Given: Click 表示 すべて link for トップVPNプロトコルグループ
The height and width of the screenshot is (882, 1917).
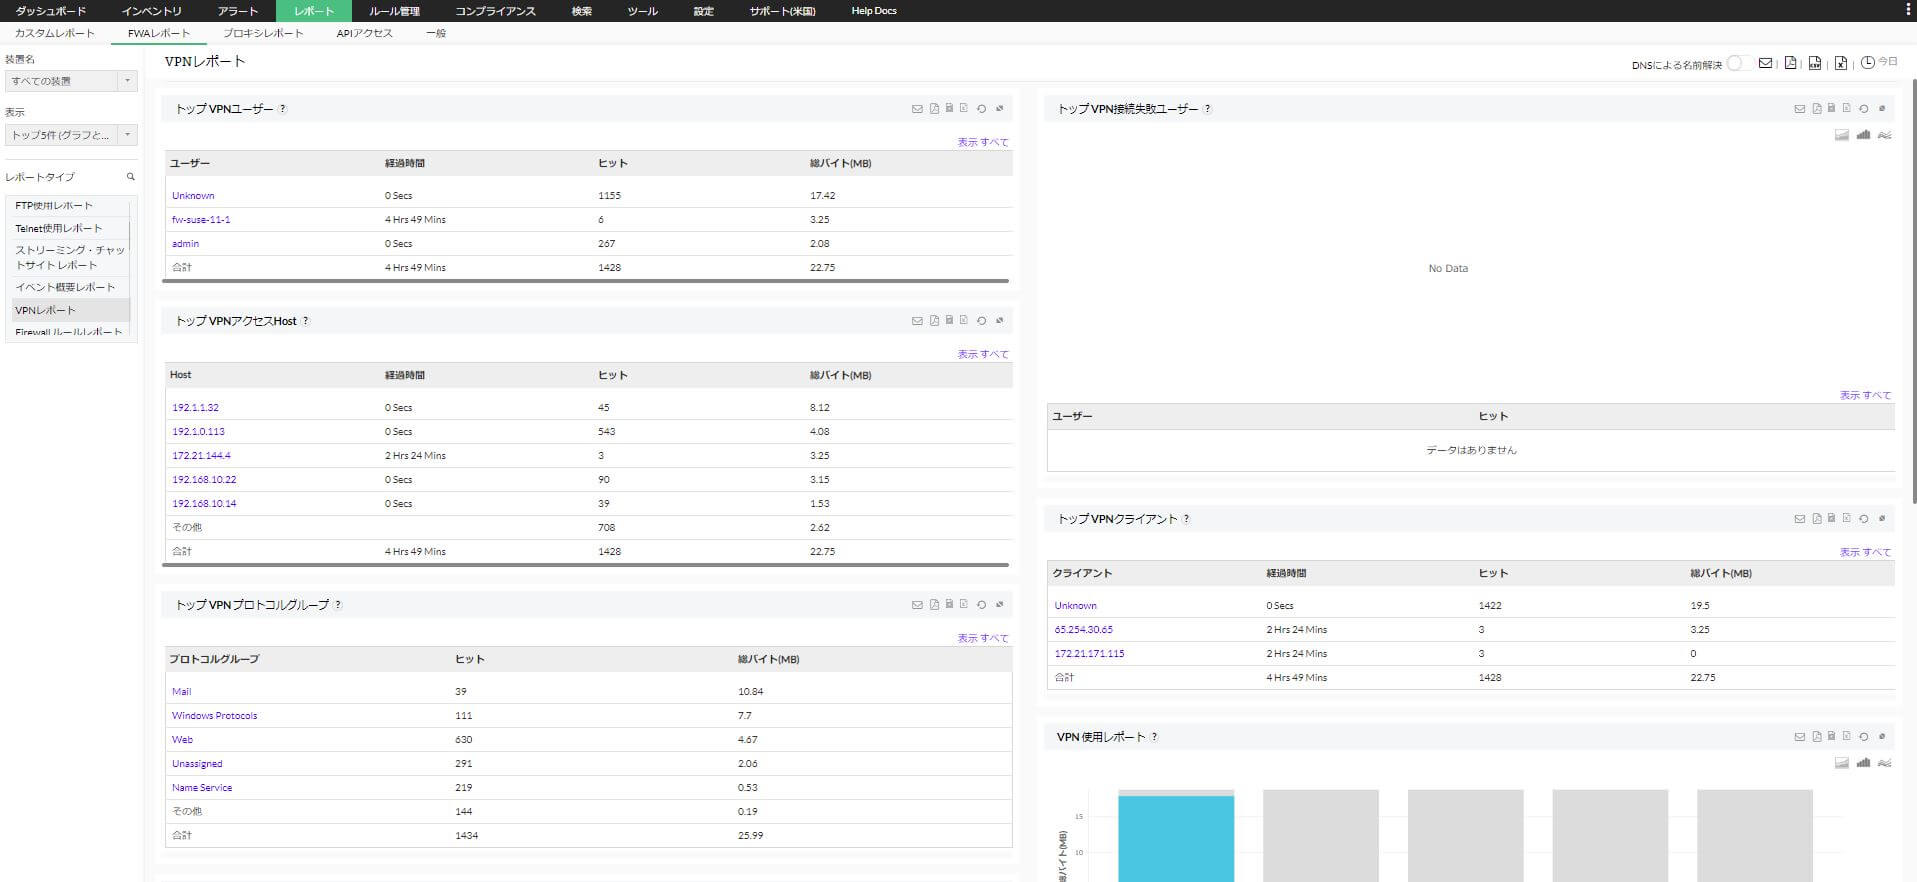Looking at the screenshot, I should [x=982, y=638].
